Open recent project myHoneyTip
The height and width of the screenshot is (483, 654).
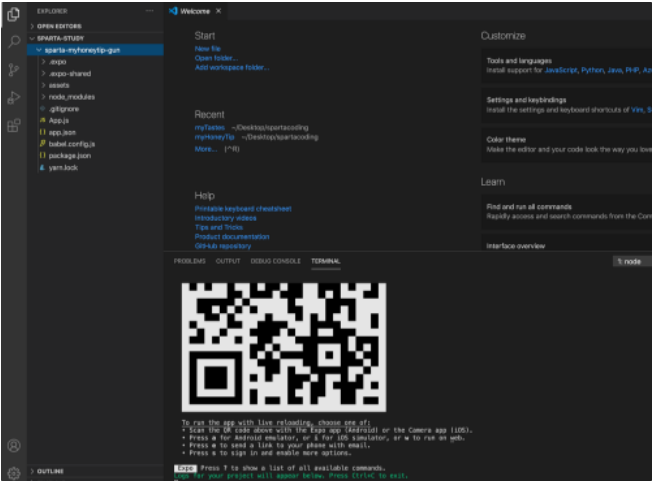[x=214, y=137]
